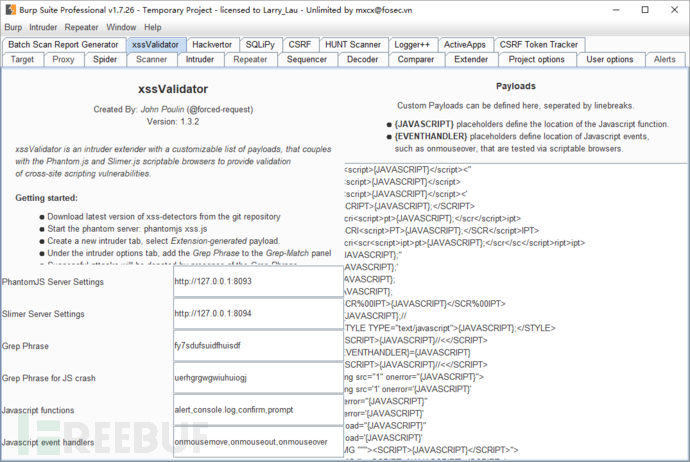690x462 pixels.
Task: Open the Intruder menu
Action: [43, 27]
